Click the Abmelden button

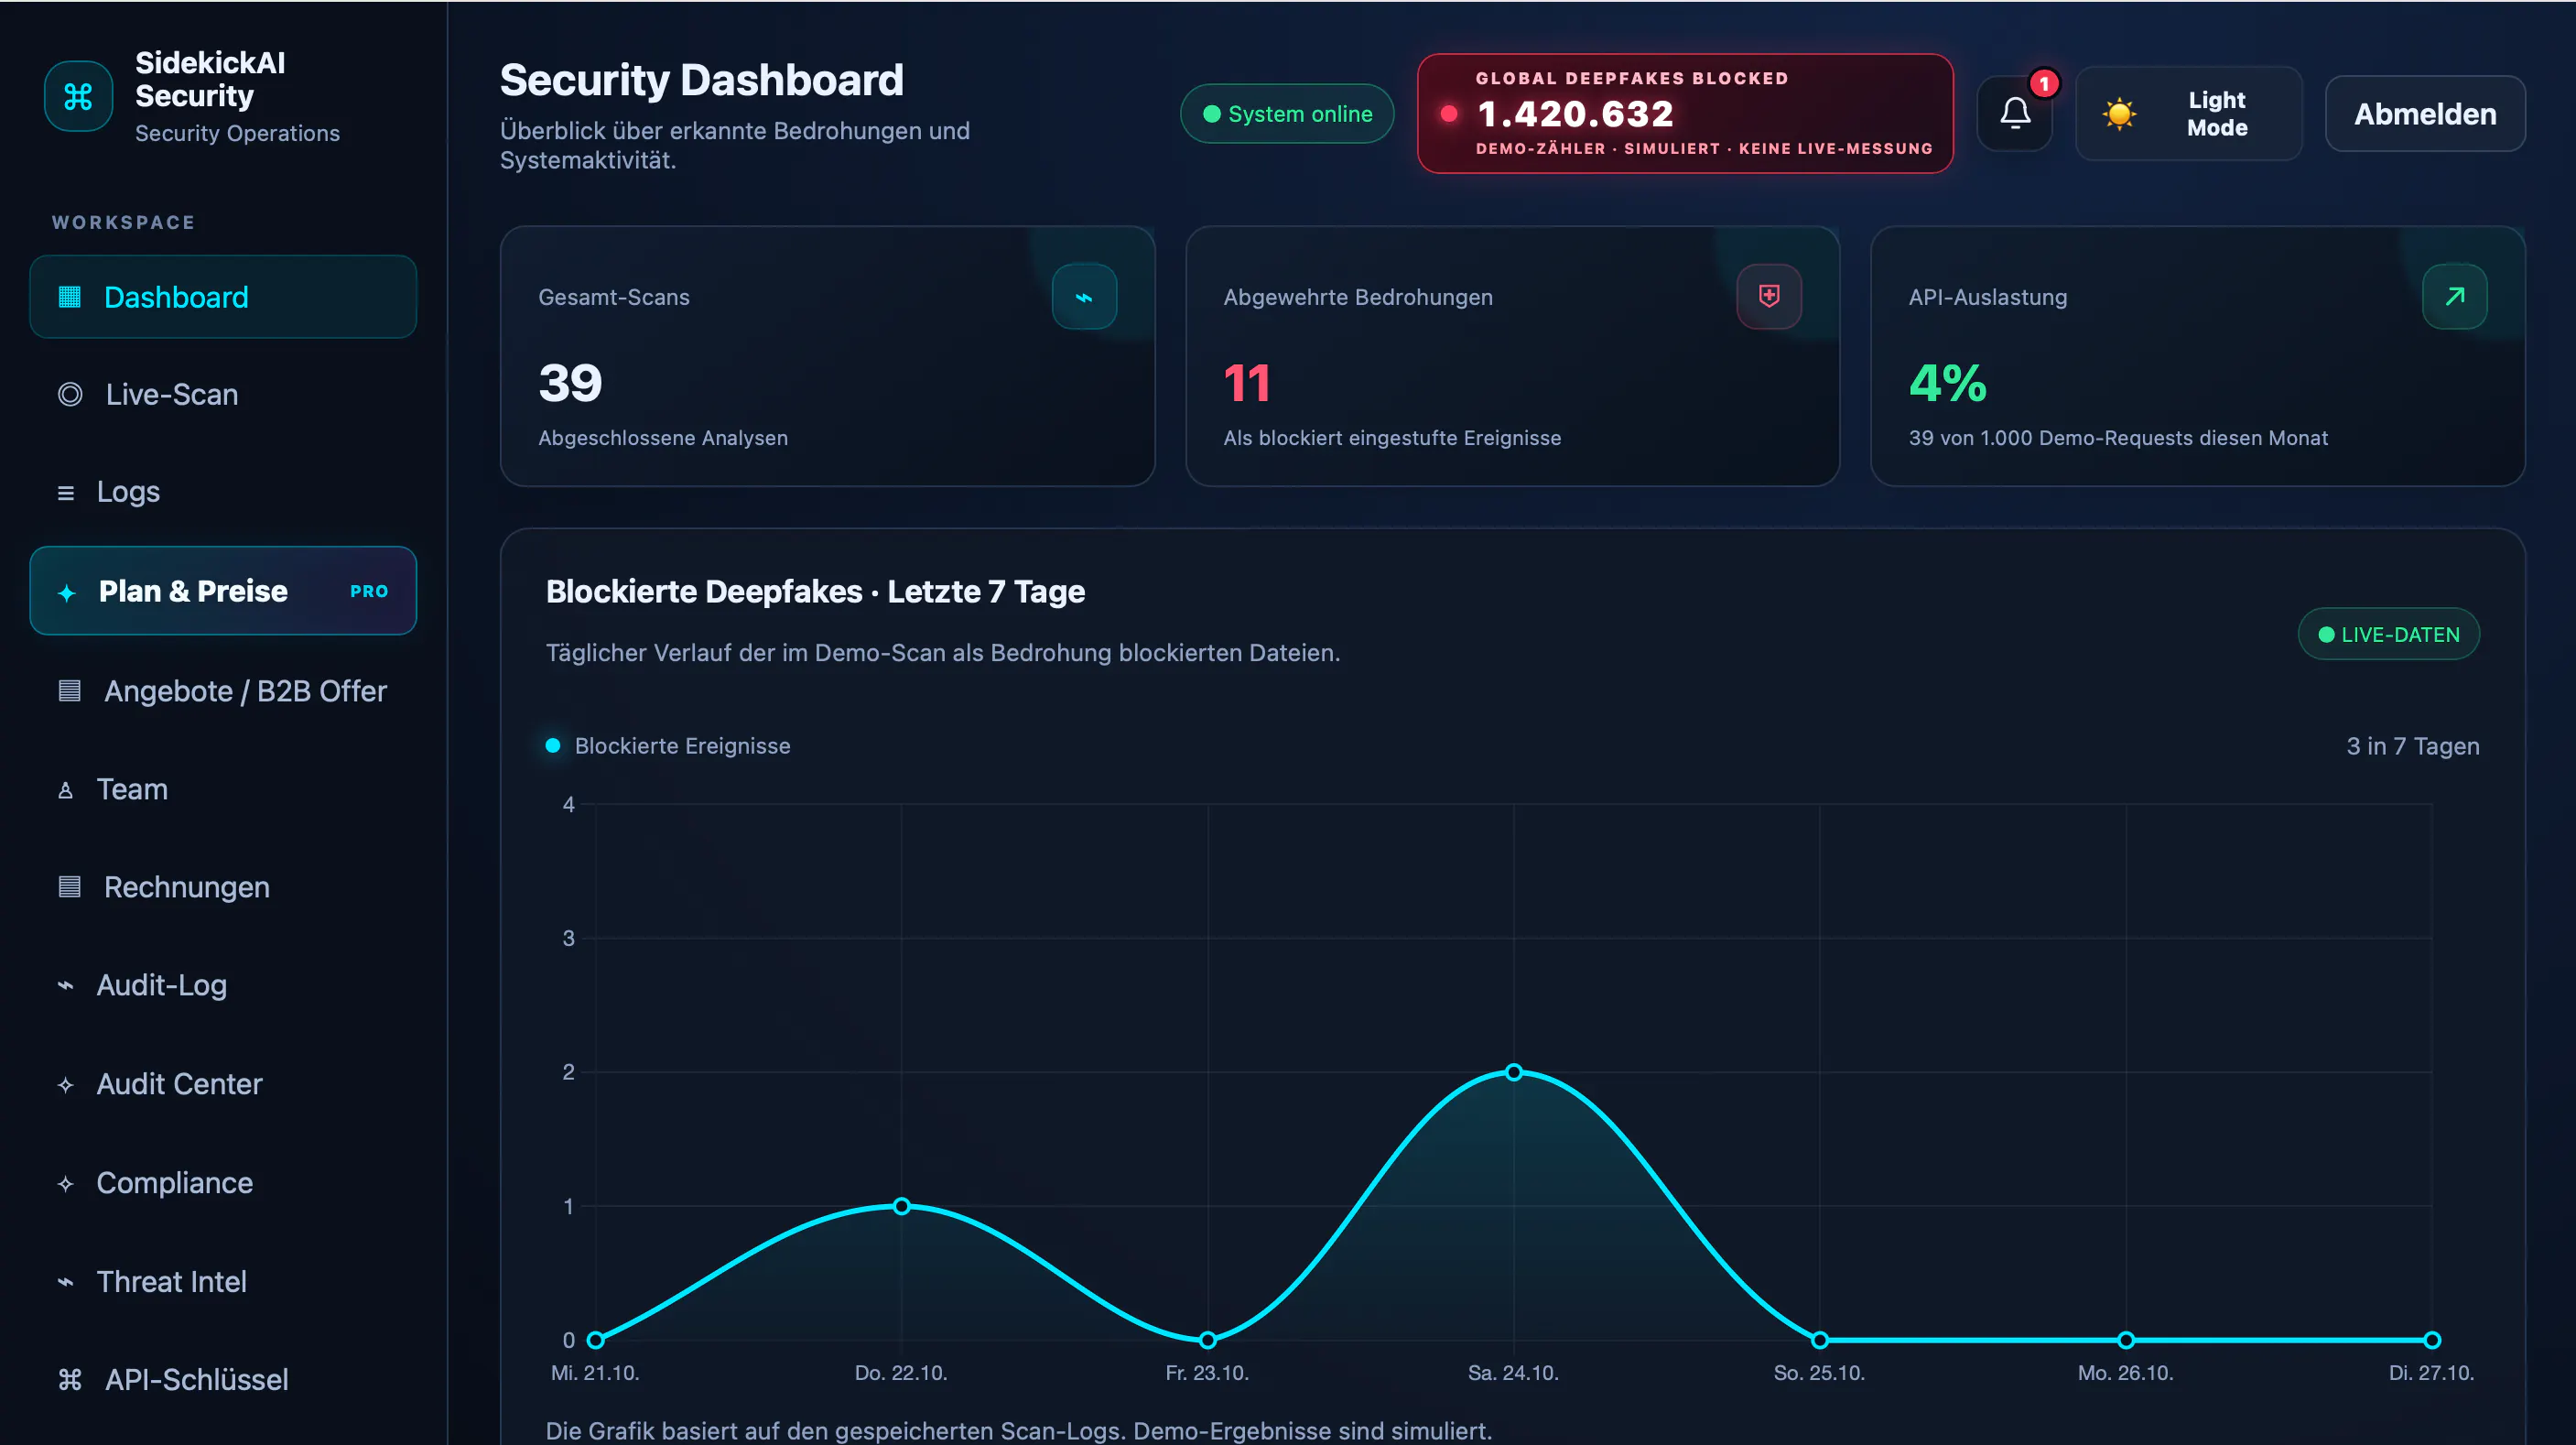pos(2425,114)
